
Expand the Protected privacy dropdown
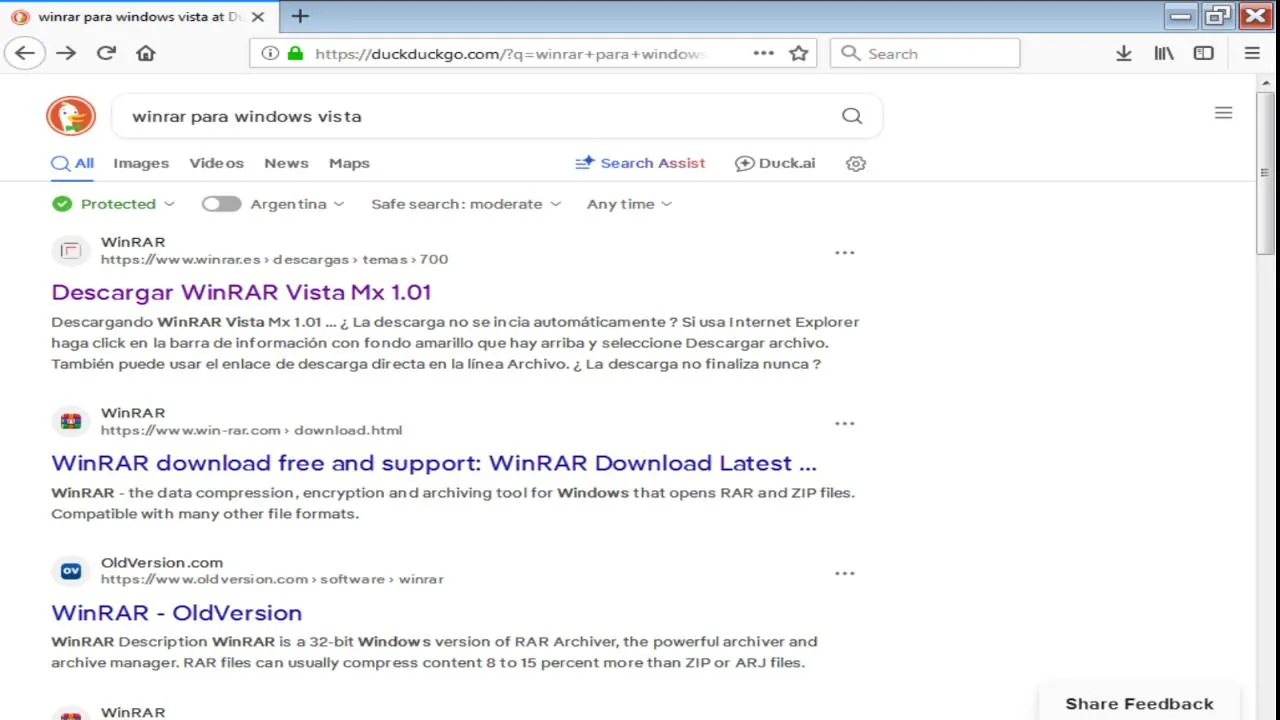[114, 204]
